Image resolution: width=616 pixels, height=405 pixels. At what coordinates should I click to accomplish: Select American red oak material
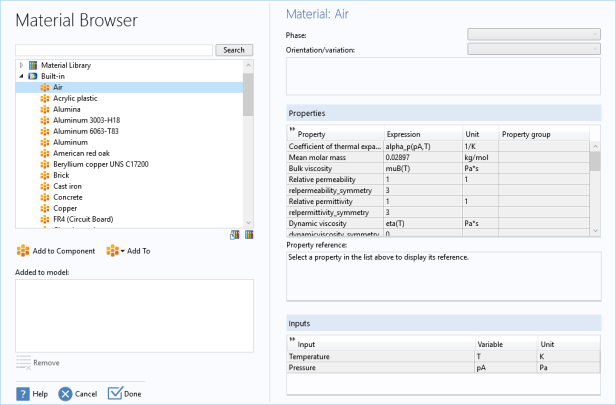point(83,153)
